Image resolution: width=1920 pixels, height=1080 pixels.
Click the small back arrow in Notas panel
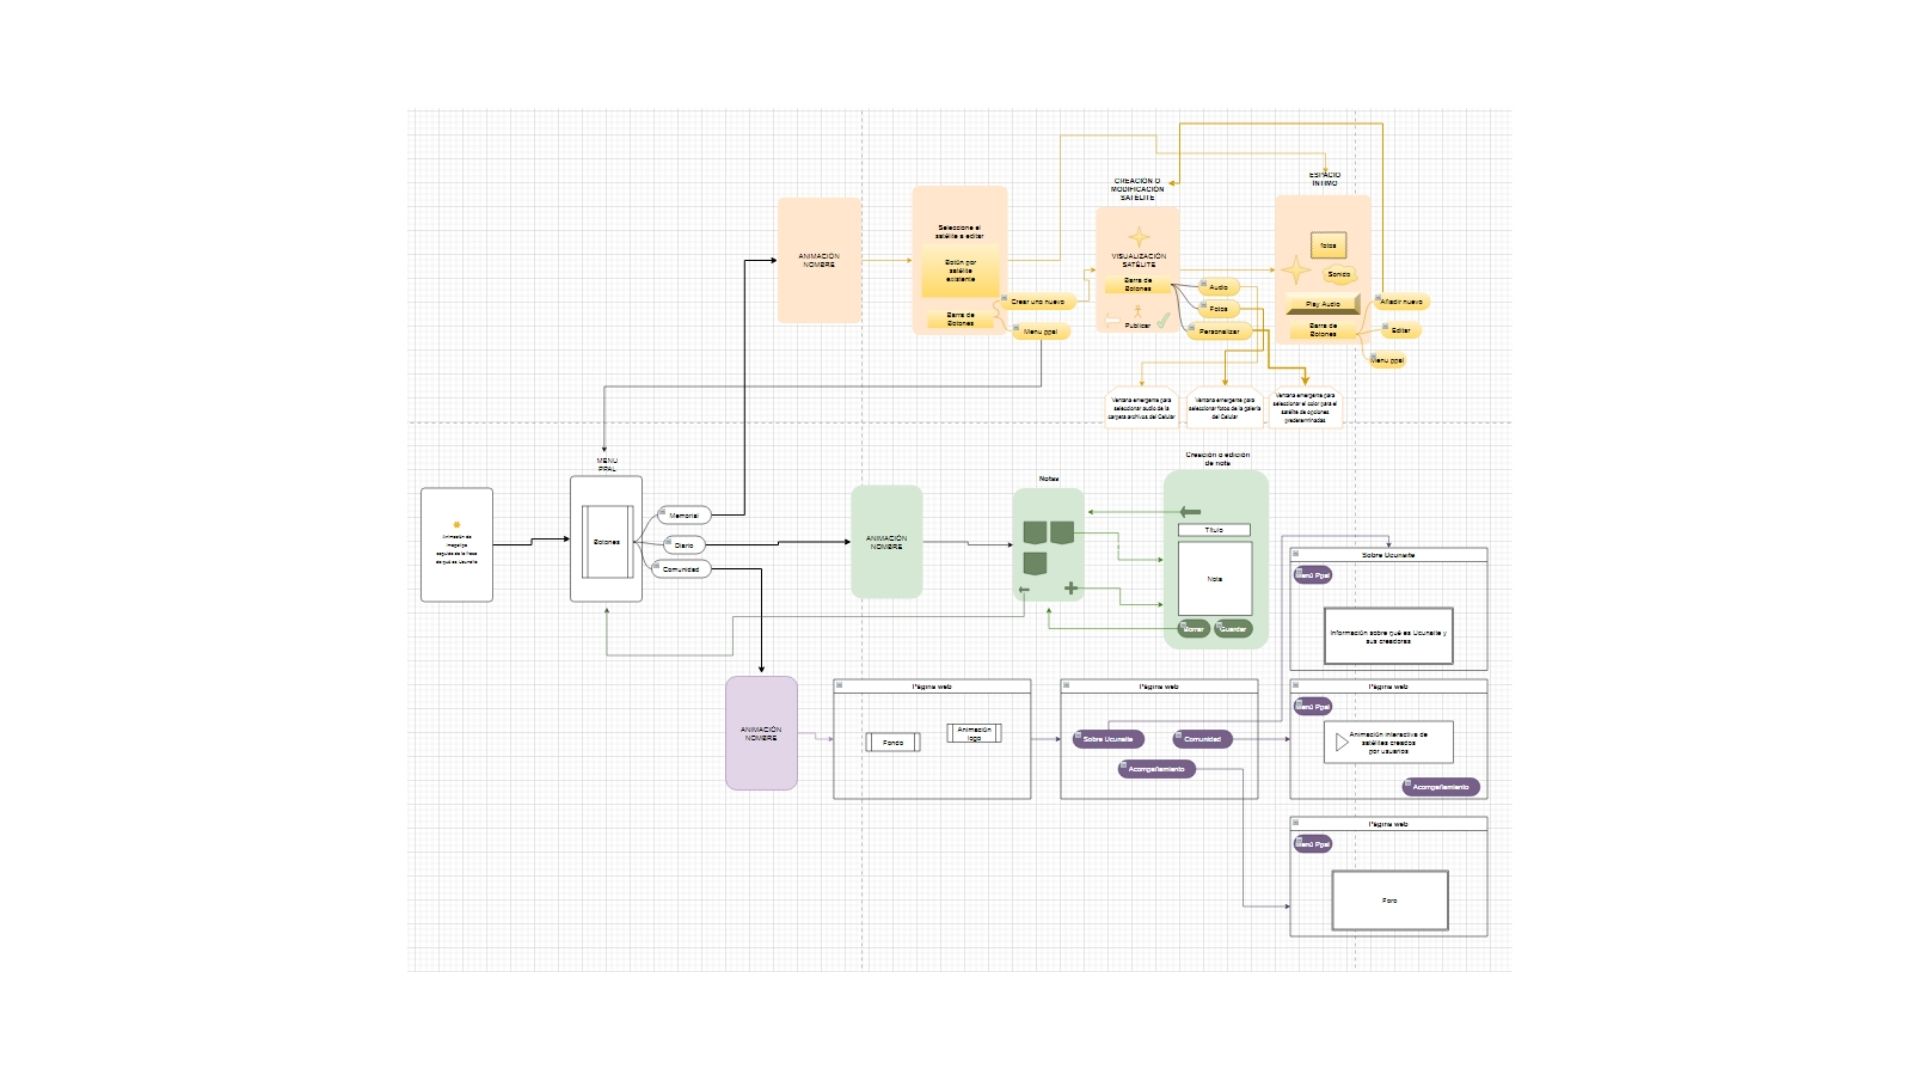[1023, 590]
